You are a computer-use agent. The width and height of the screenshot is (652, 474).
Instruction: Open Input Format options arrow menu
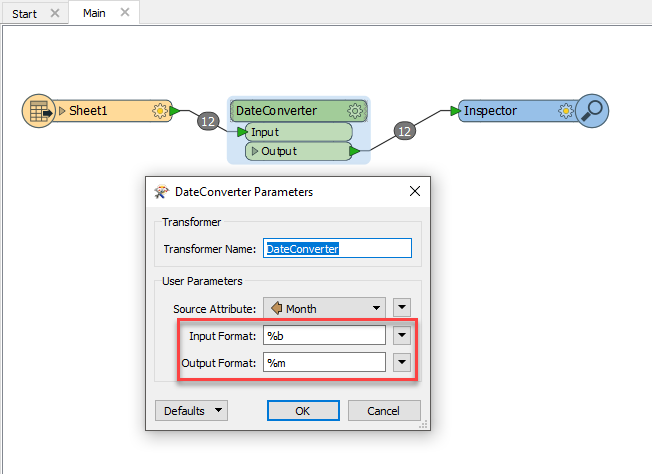(x=402, y=335)
